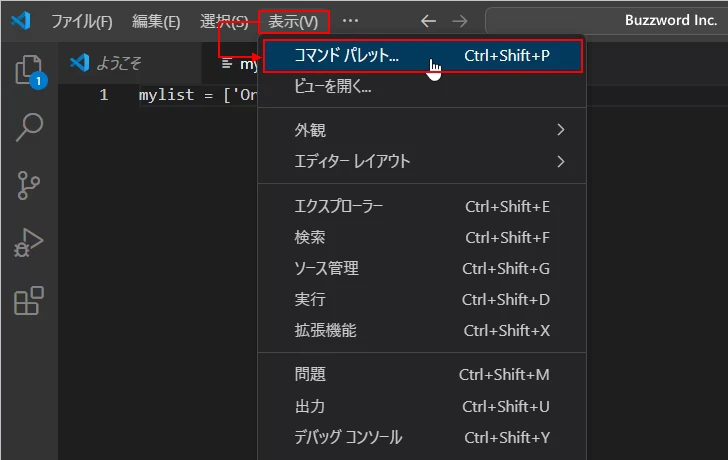Open the Explorer icon in the activity bar
The width and height of the screenshot is (728, 460).
click(29, 71)
